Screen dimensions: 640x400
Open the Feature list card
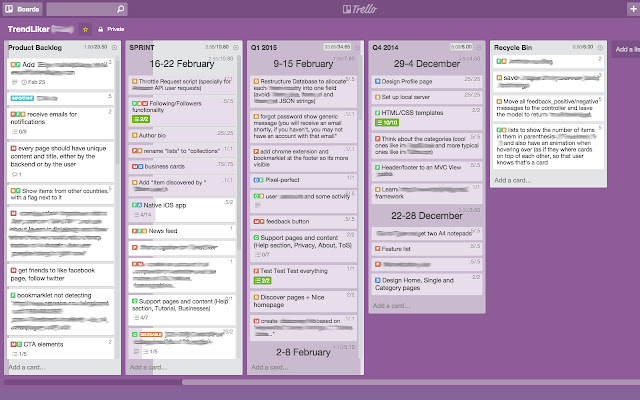[427, 249]
